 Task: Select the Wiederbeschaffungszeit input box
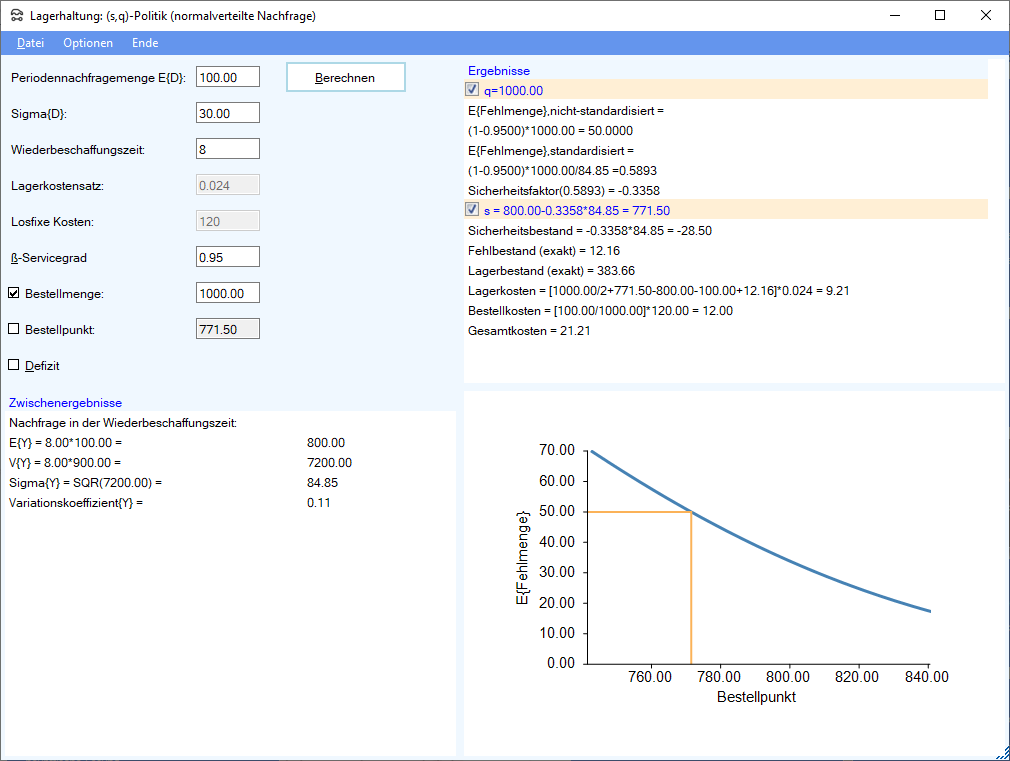click(x=228, y=149)
